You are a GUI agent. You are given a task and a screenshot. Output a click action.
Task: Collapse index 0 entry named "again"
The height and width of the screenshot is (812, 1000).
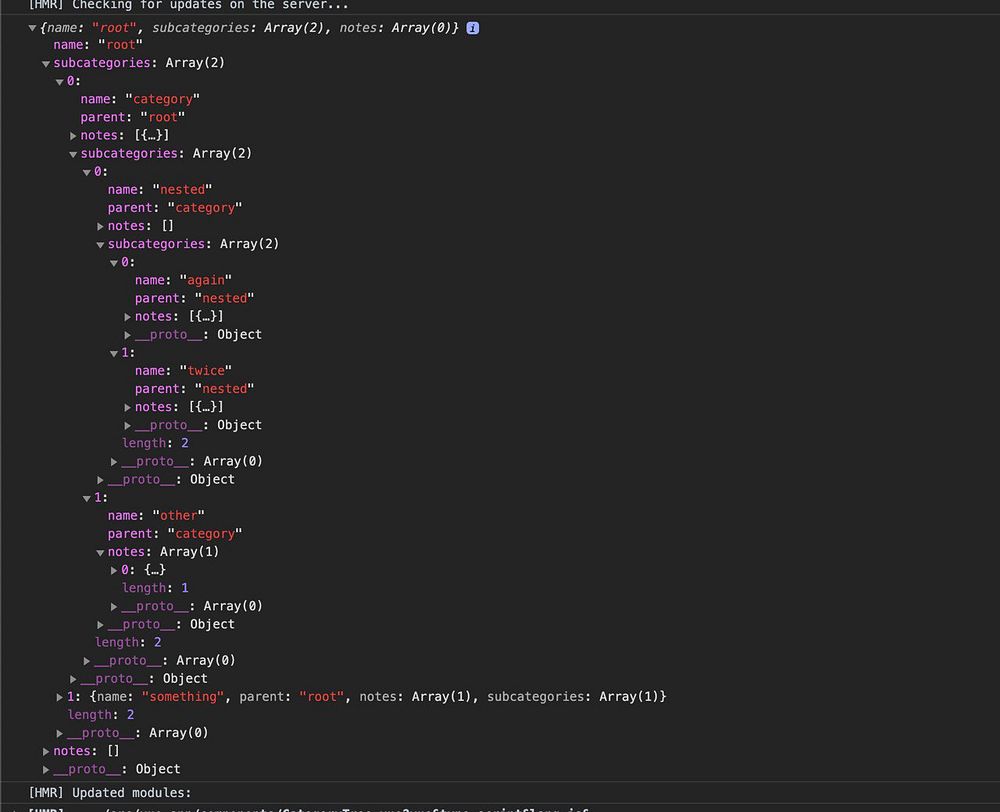click(x=114, y=263)
